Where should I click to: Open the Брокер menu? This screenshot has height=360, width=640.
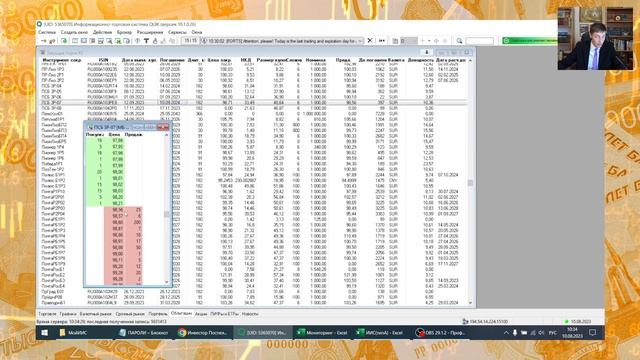click(x=124, y=32)
